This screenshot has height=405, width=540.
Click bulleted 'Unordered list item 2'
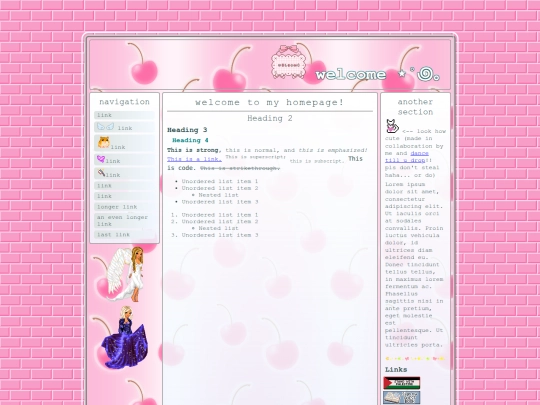tap(220, 188)
